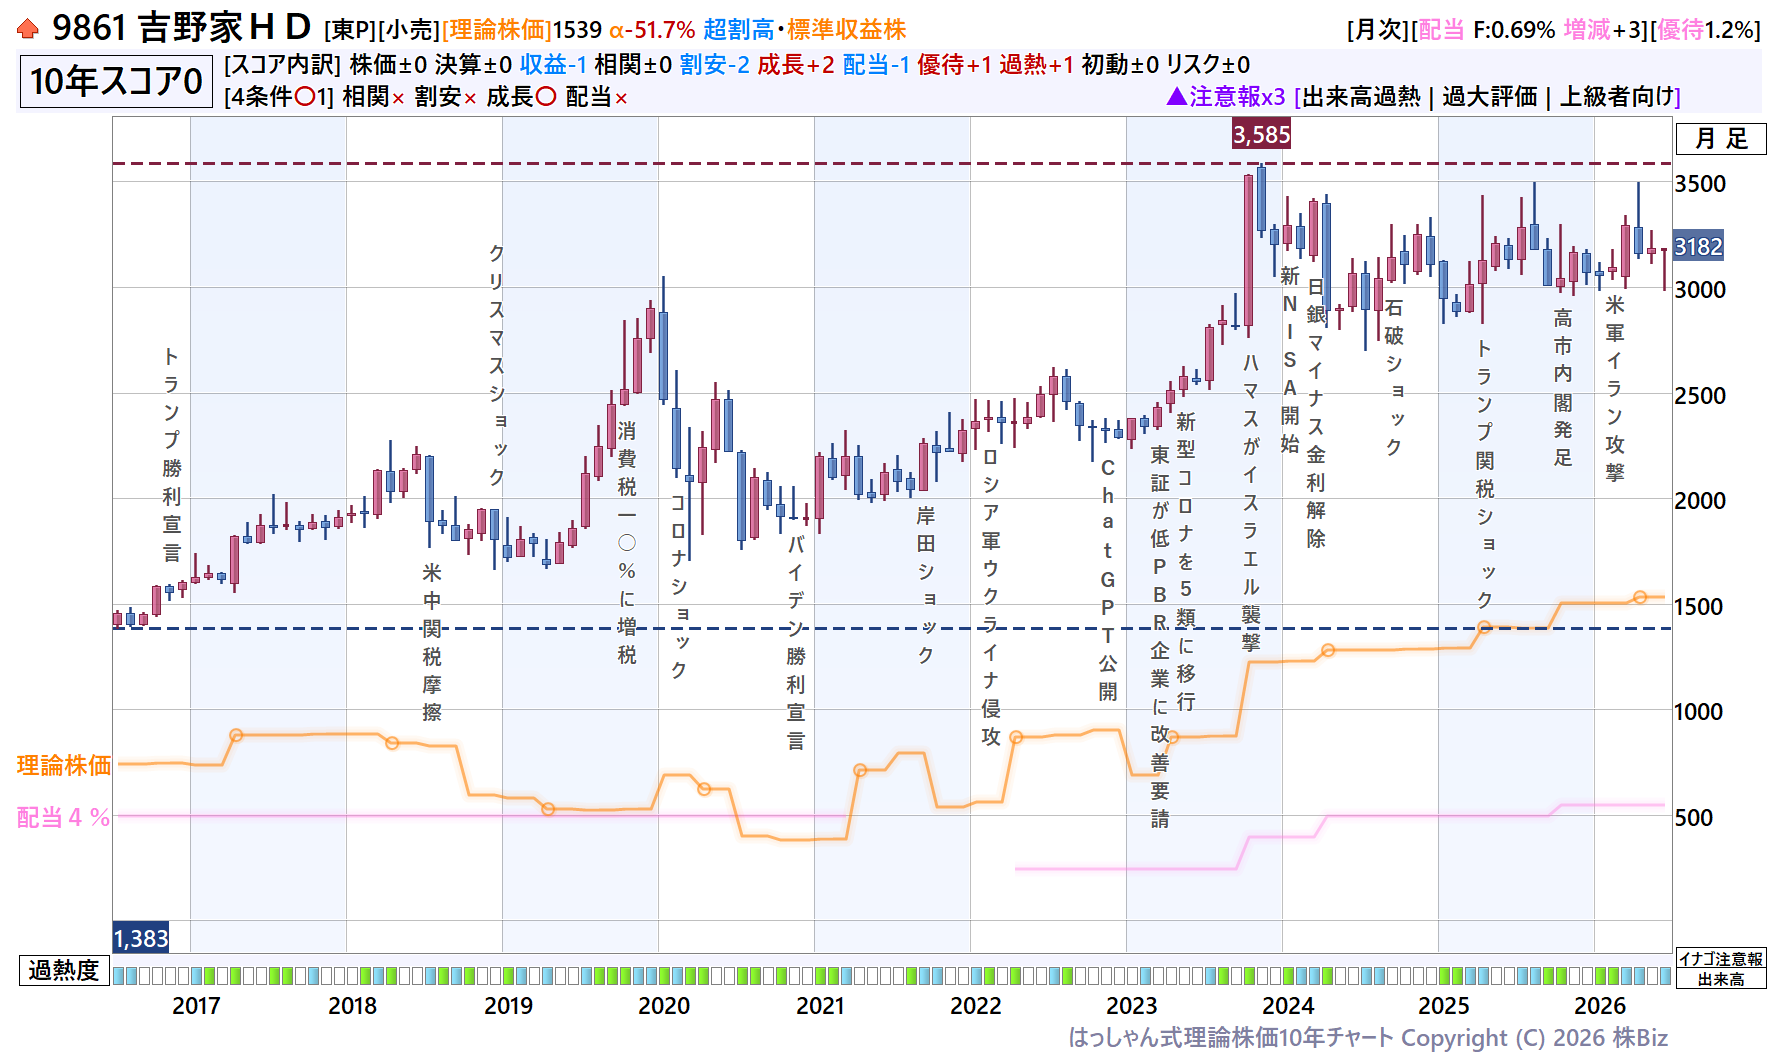Click the 上級者向け warning tag
Viewport: 1780px width, 1054px height.
(x=1617, y=96)
